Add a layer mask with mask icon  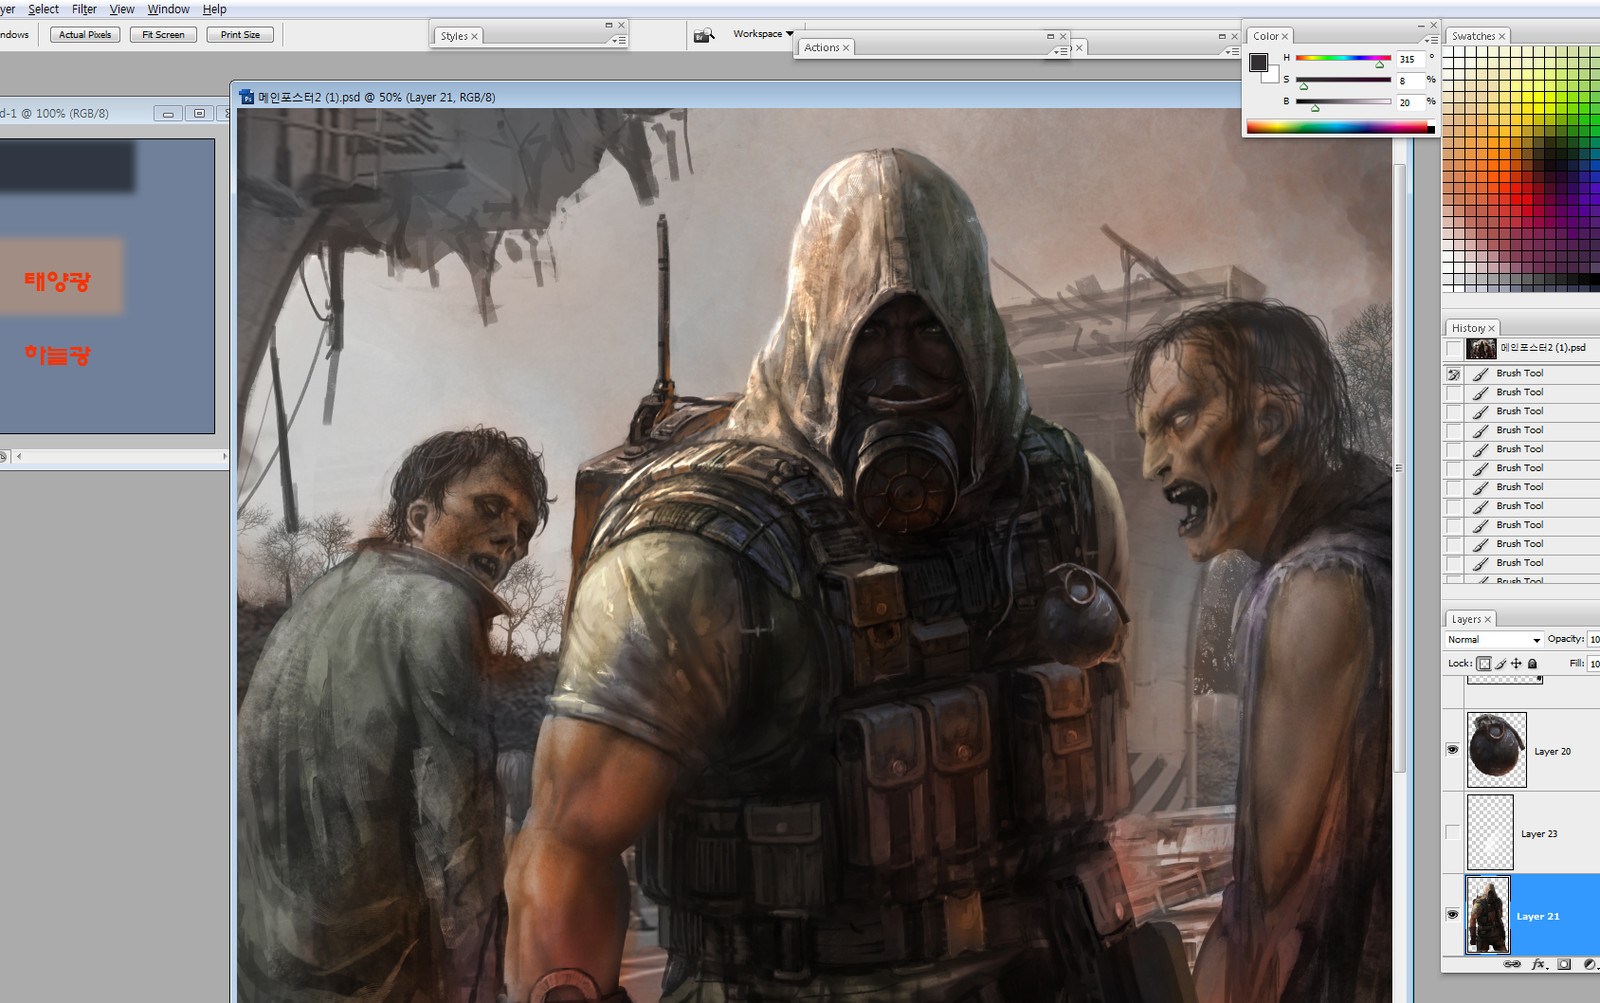1564,964
